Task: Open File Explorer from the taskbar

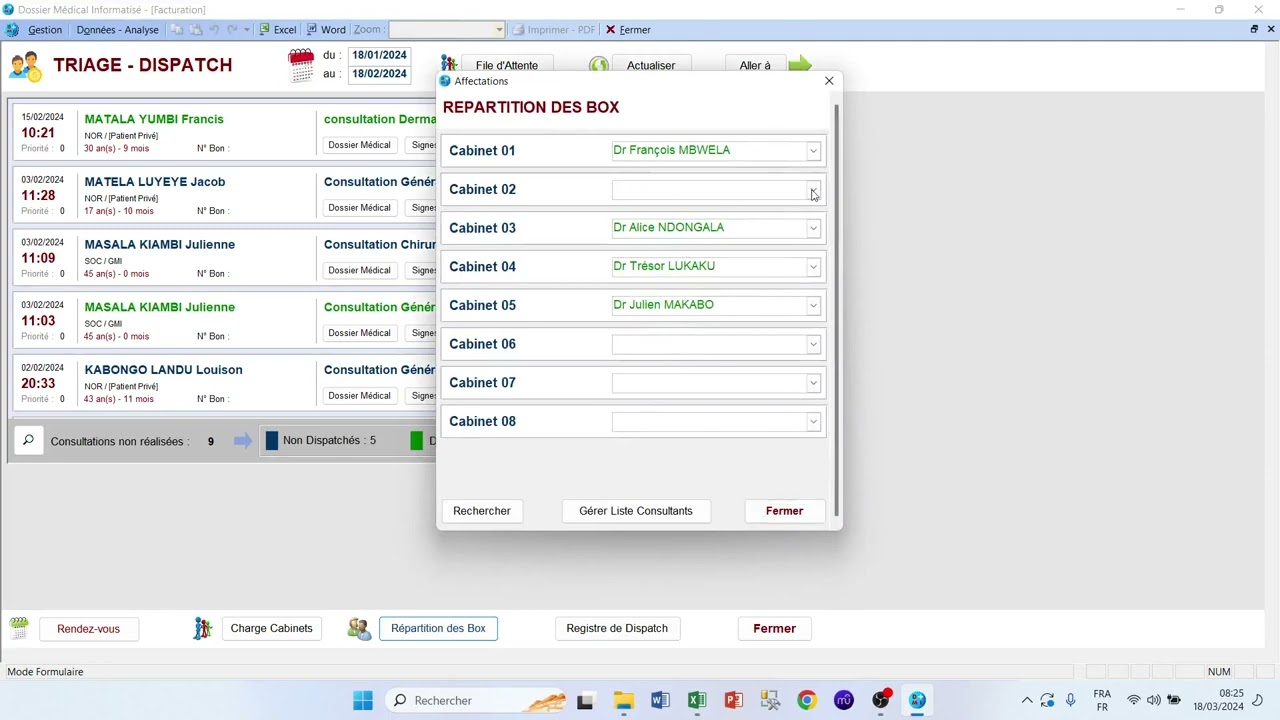Action: (623, 701)
